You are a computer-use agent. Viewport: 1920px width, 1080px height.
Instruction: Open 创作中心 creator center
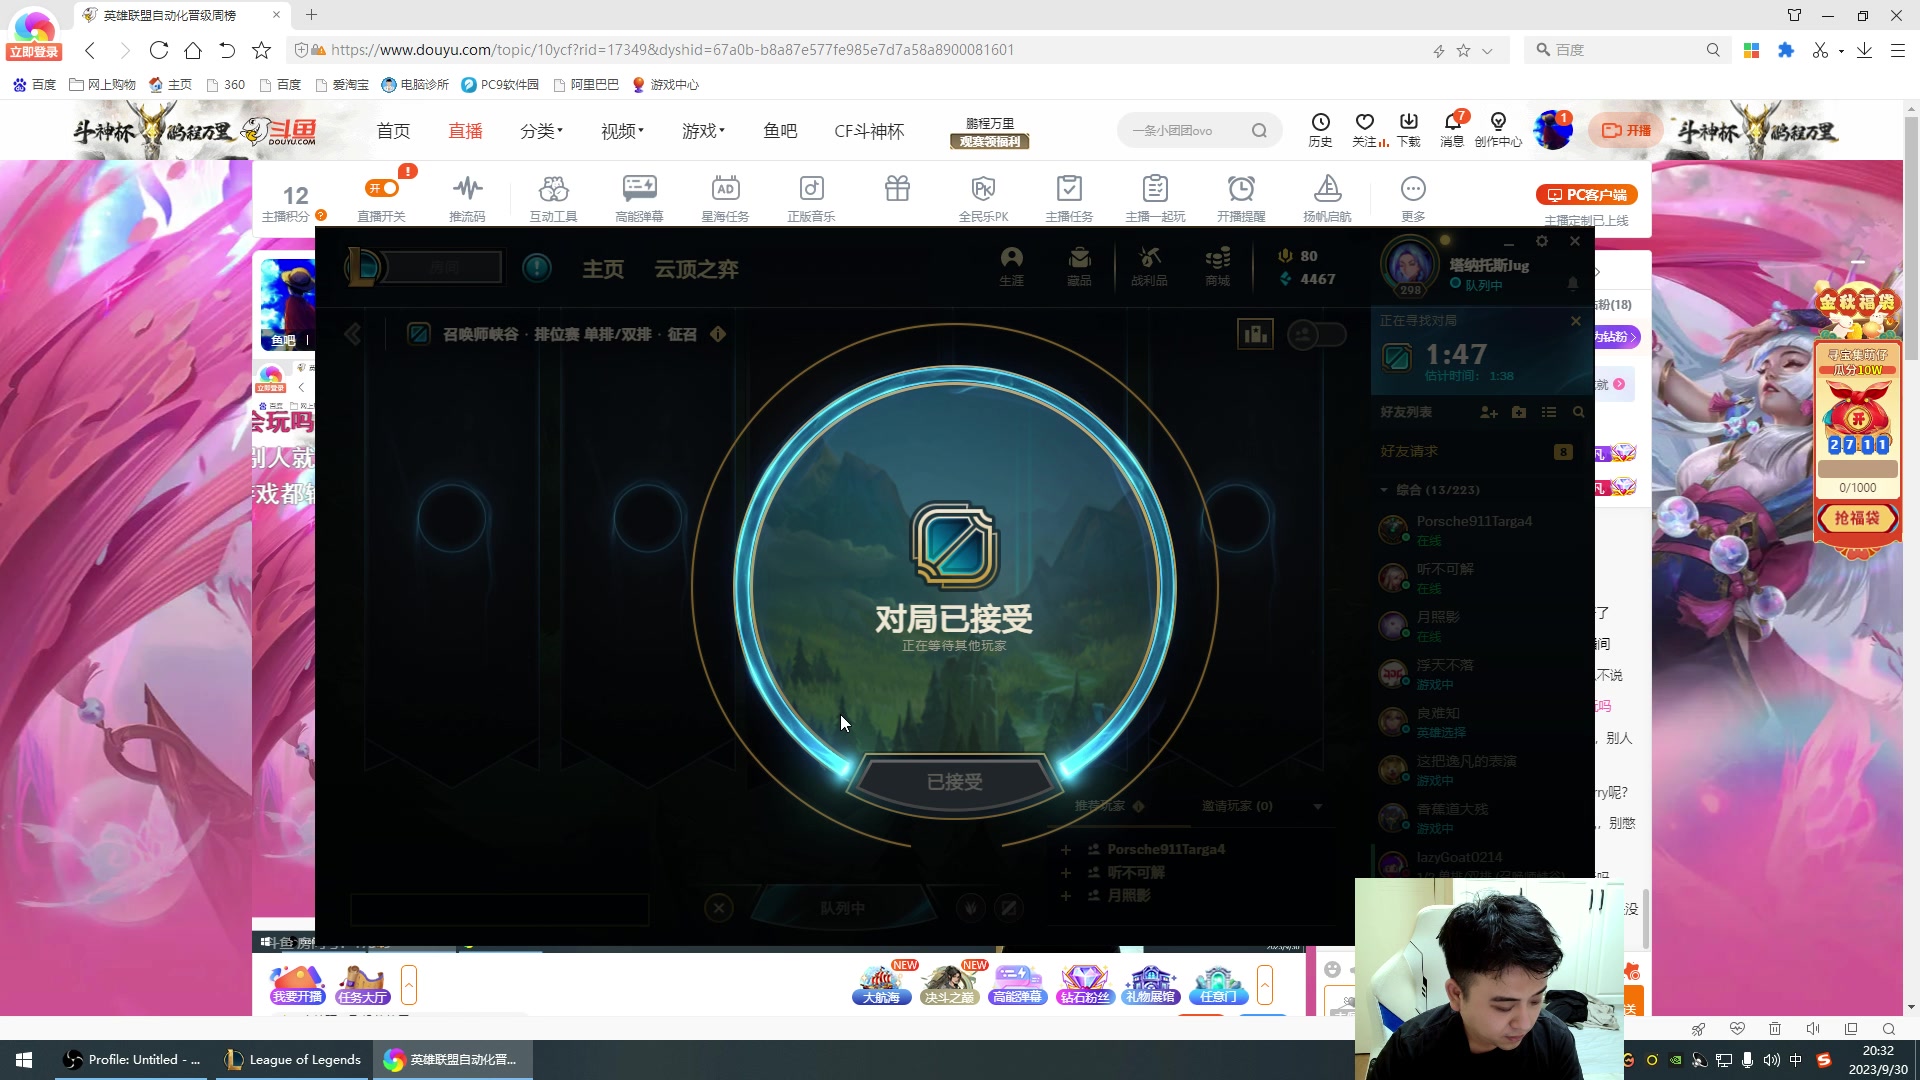tap(1498, 130)
